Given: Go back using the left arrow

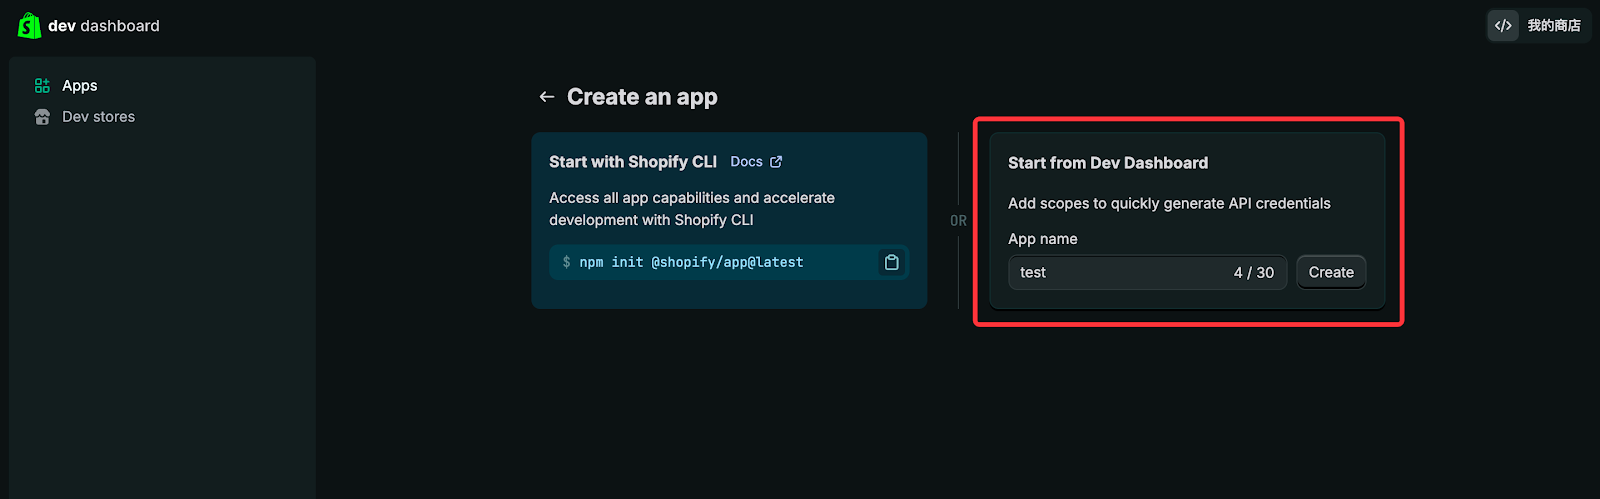Looking at the screenshot, I should point(546,97).
